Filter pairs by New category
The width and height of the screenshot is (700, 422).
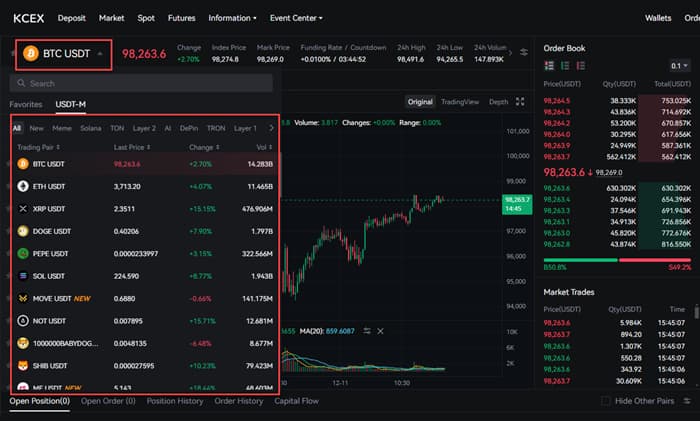coord(37,128)
